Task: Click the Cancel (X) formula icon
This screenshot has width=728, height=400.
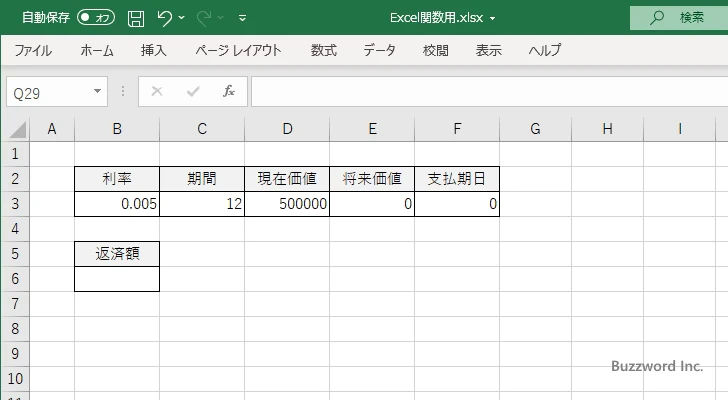Action: (x=157, y=91)
